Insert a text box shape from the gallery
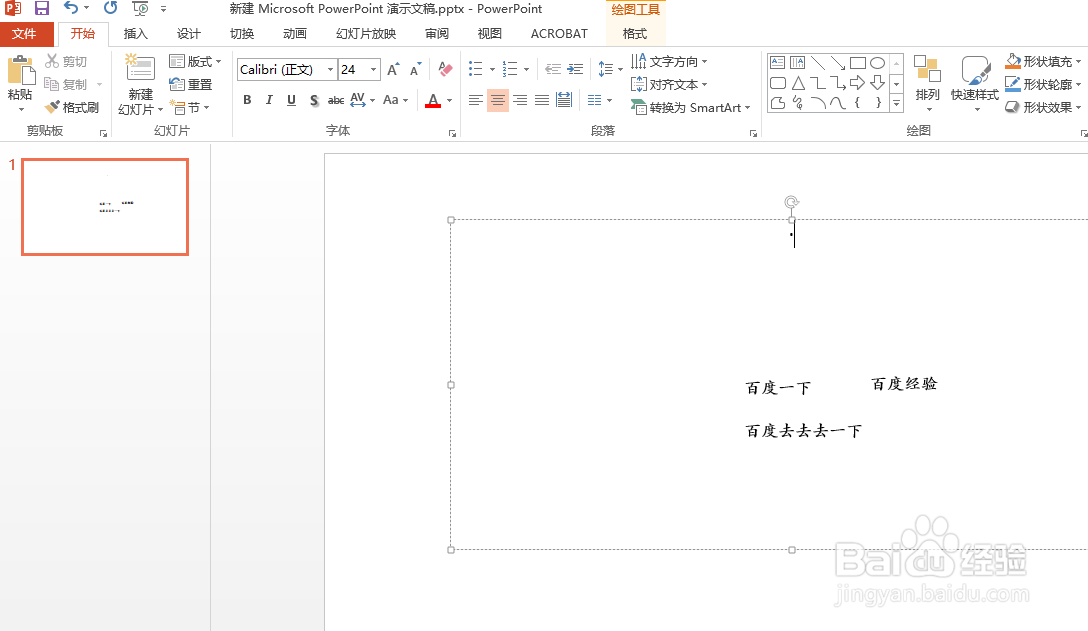Screen dimensions: 1088x631 point(778,63)
